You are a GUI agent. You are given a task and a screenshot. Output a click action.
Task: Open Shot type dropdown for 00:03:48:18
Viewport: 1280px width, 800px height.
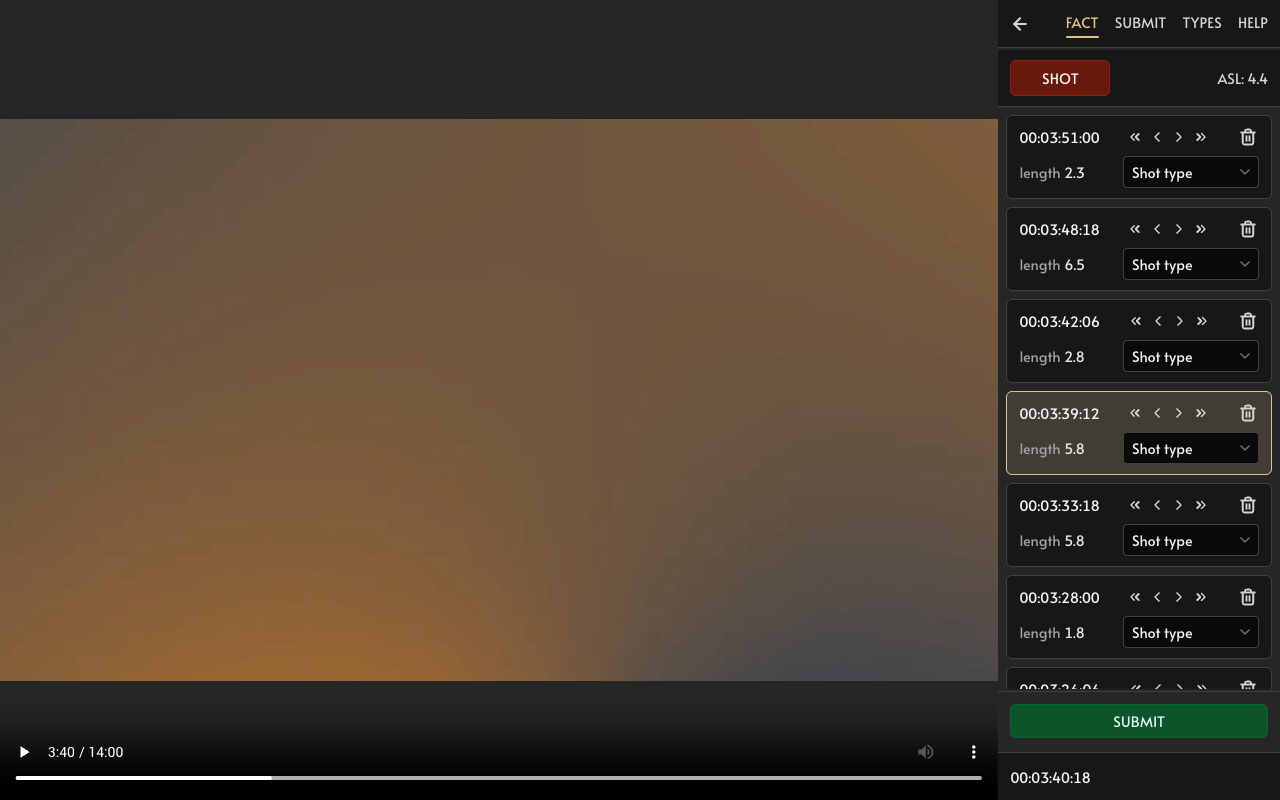1190,265
